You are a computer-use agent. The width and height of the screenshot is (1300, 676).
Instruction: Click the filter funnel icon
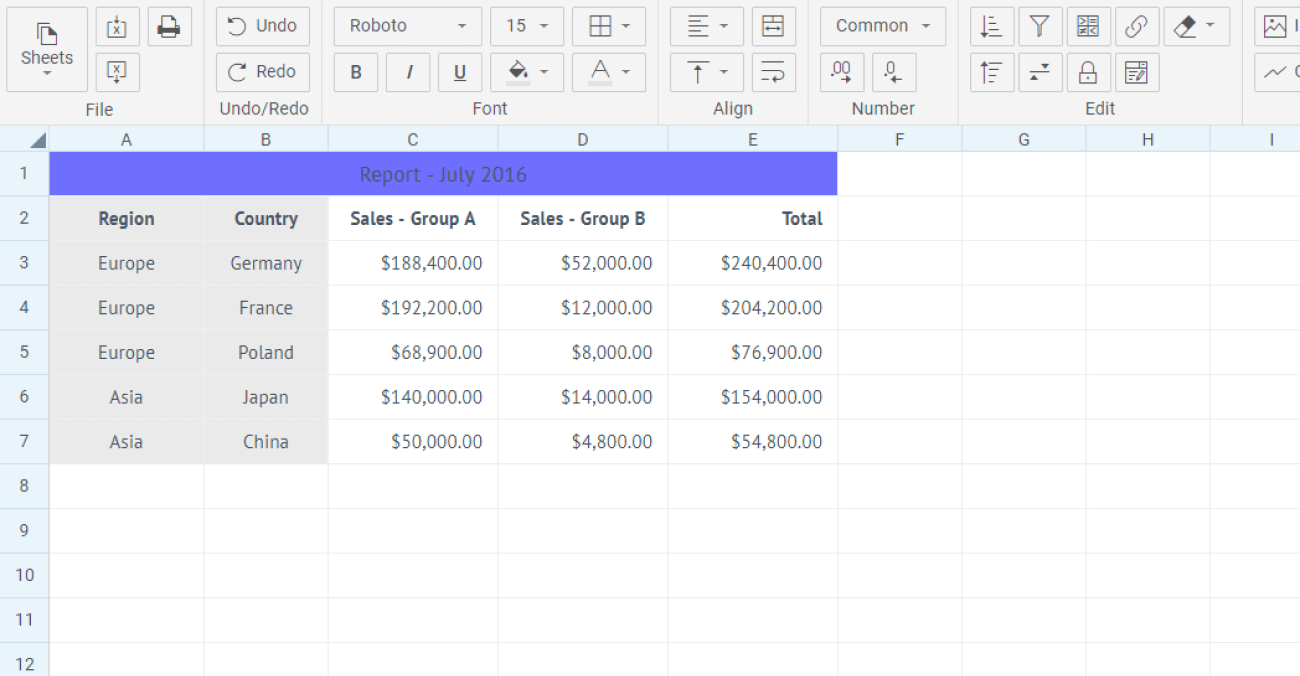tap(1040, 27)
